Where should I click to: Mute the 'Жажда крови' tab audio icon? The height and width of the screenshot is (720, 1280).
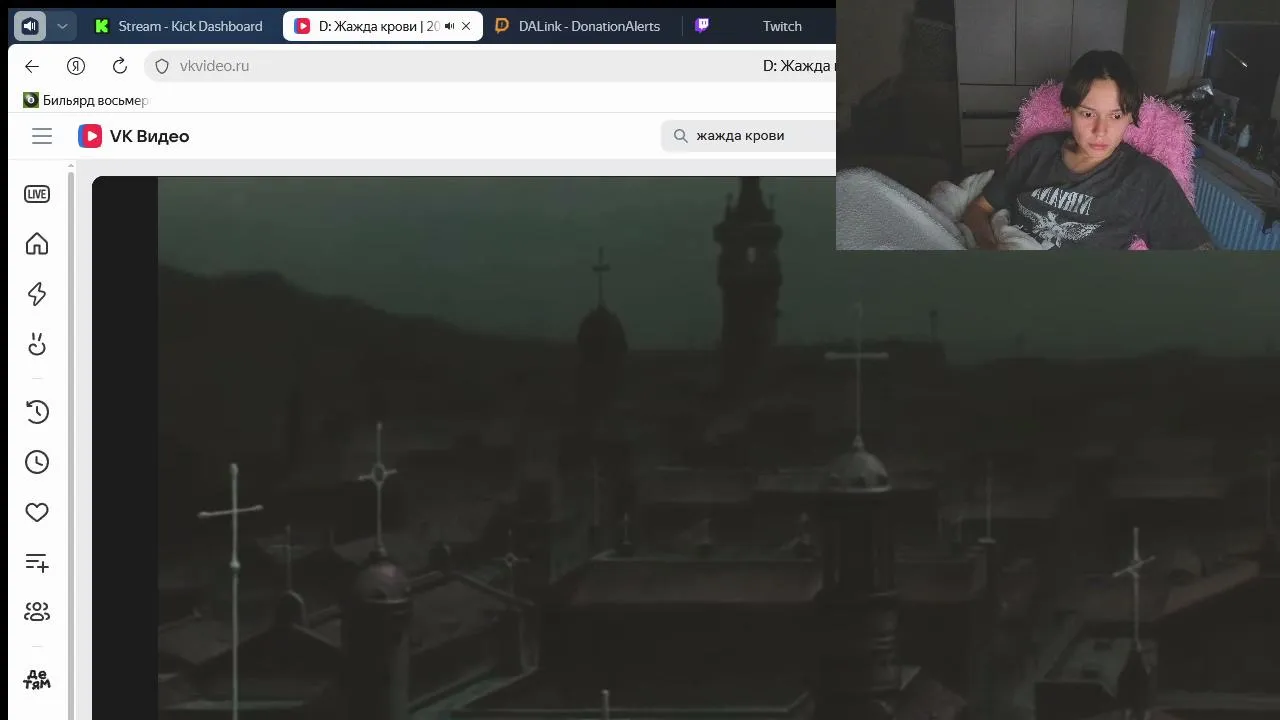coord(449,26)
